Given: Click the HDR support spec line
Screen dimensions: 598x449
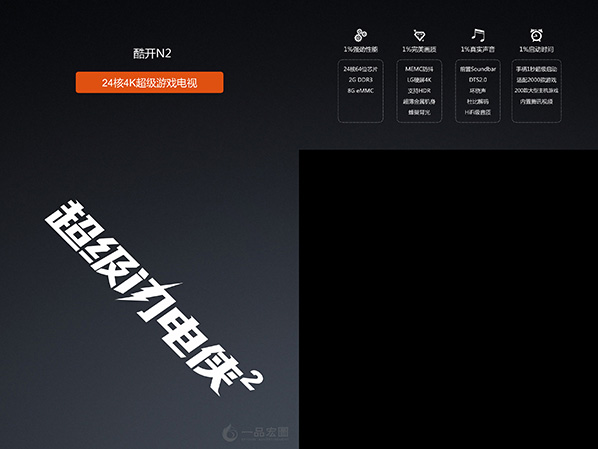Looking at the screenshot, I should [419, 91].
